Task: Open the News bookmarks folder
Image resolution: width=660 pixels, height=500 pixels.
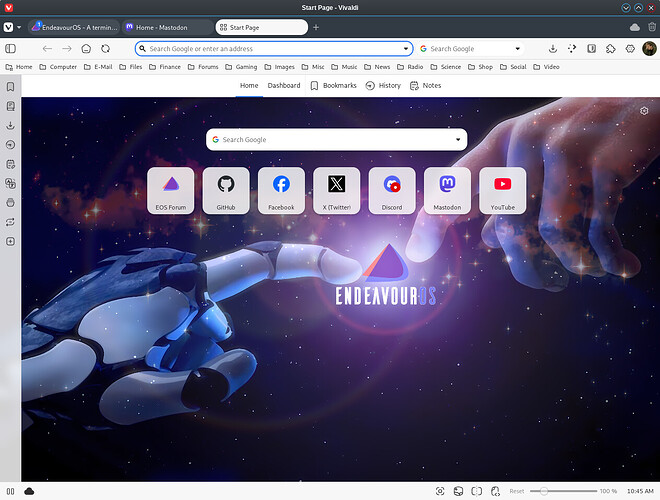Action: pos(377,67)
